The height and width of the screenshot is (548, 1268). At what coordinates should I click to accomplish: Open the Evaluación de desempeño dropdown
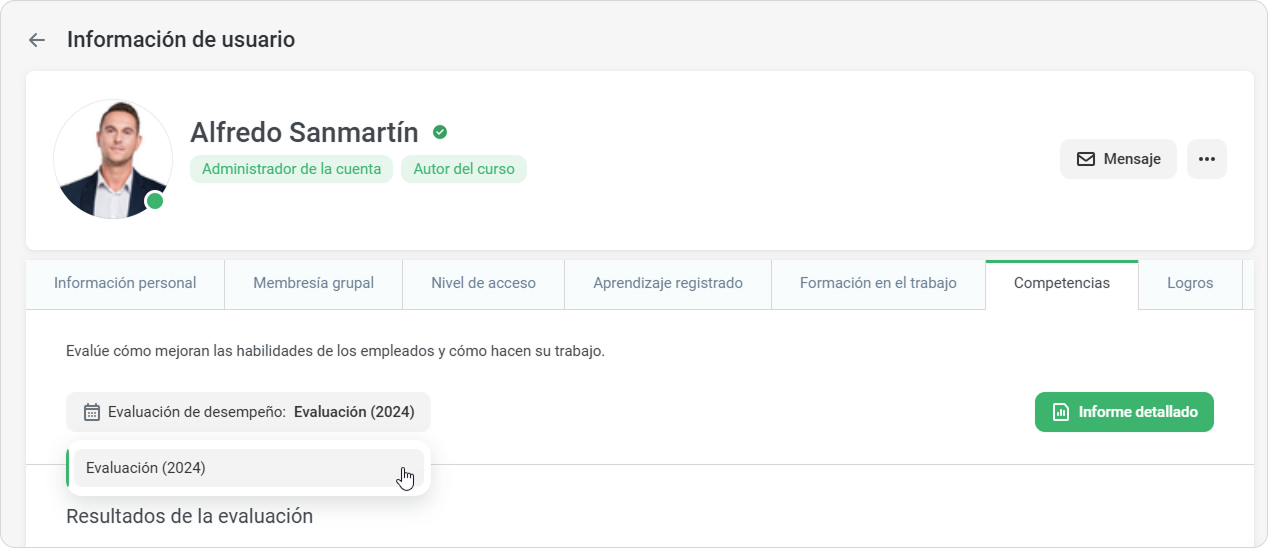tap(248, 412)
